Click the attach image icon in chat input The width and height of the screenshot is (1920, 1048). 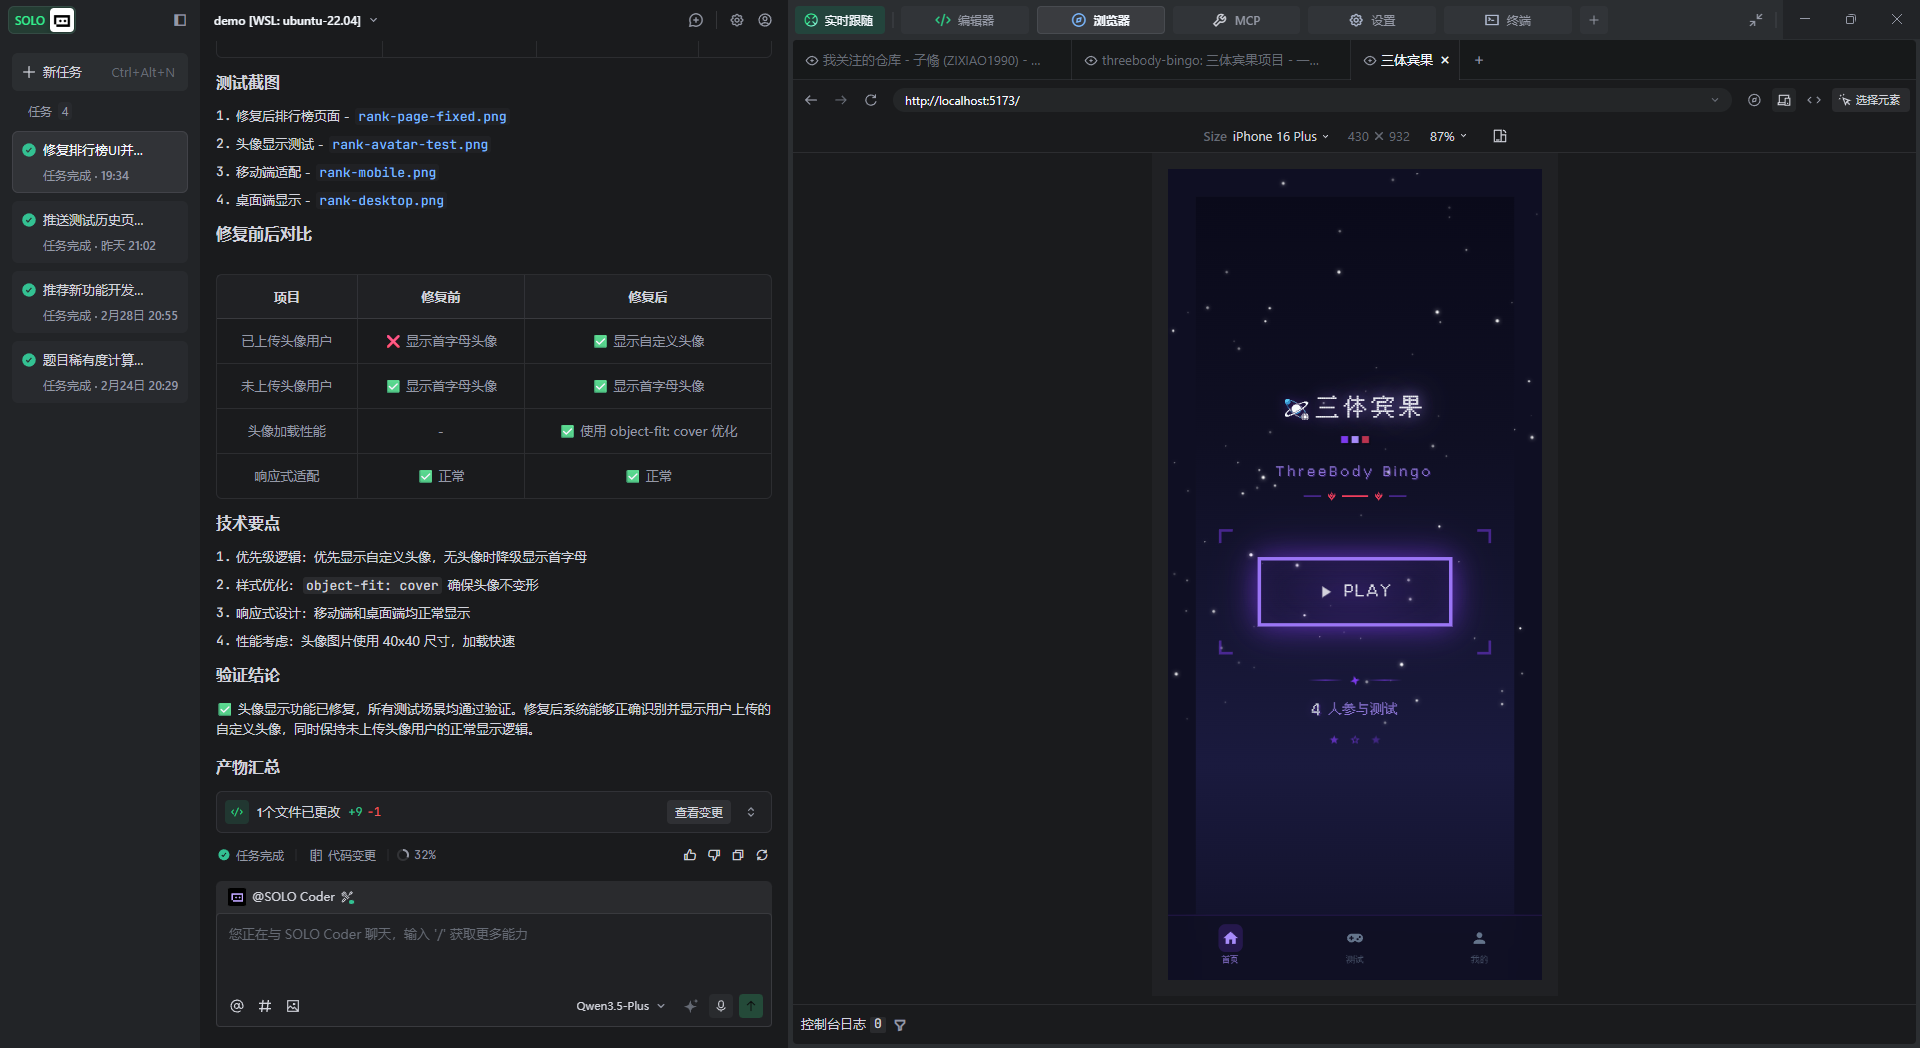(x=293, y=1006)
